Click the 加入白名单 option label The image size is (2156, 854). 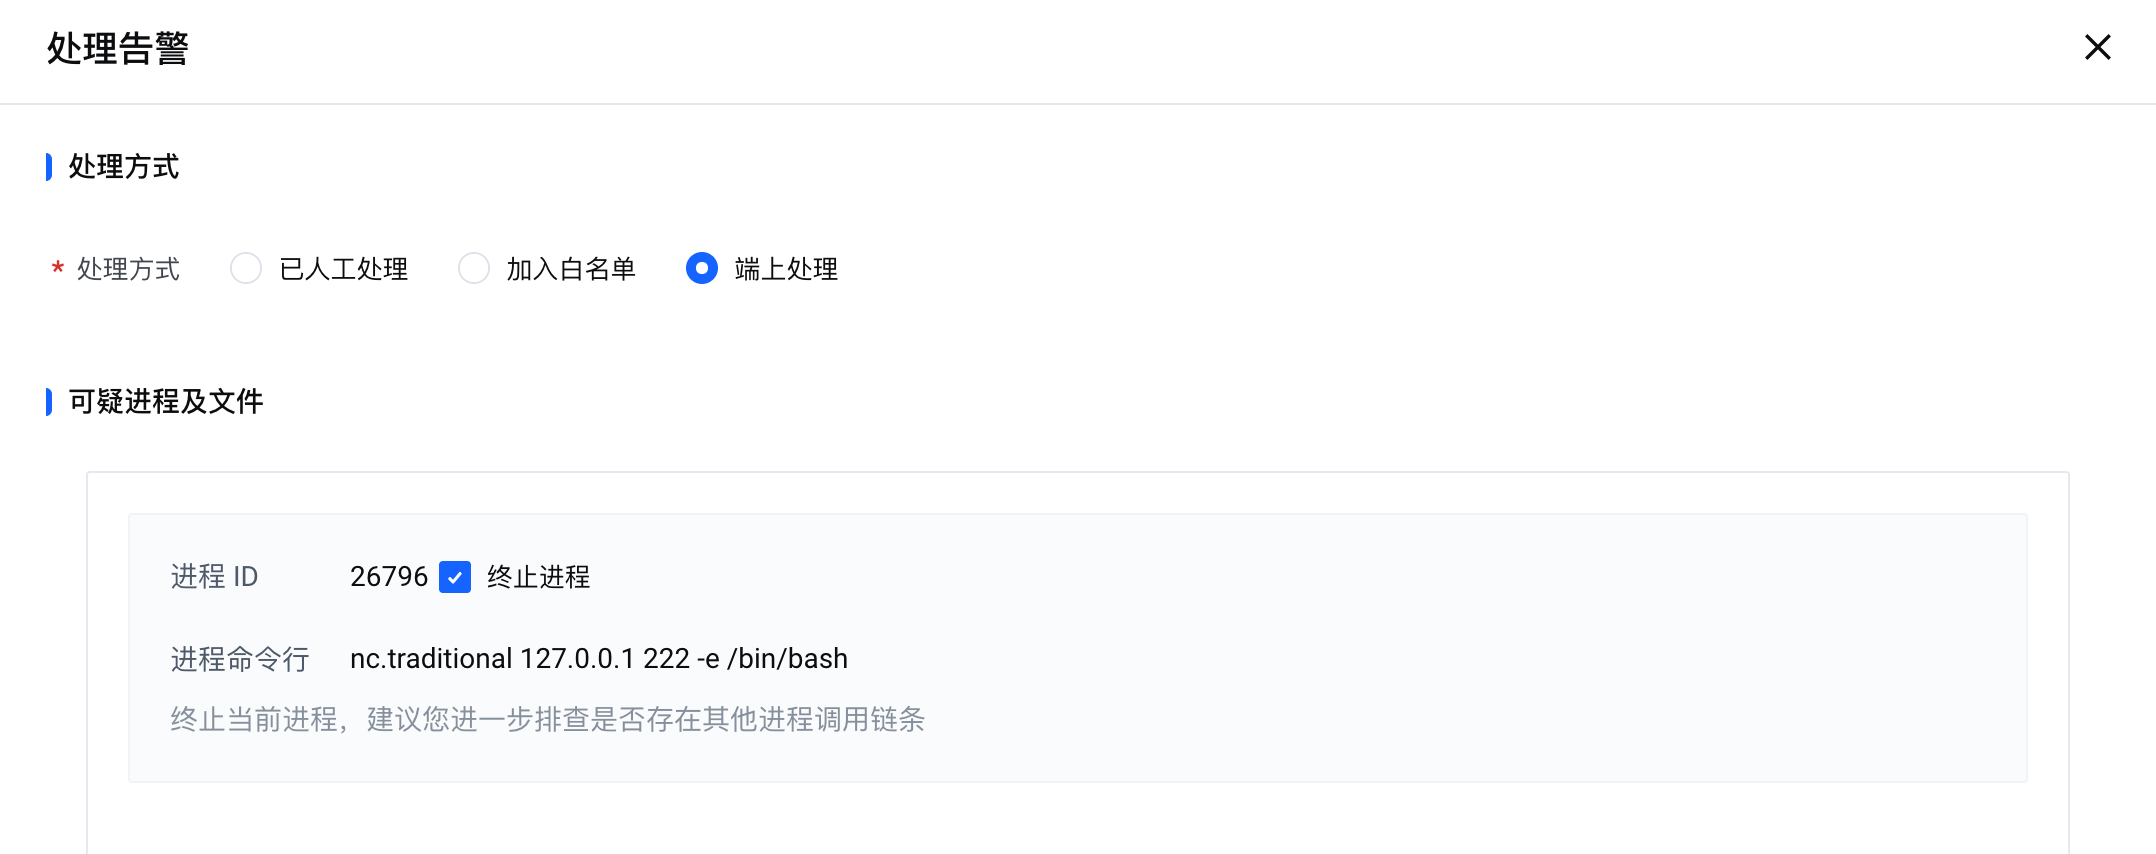(x=571, y=269)
